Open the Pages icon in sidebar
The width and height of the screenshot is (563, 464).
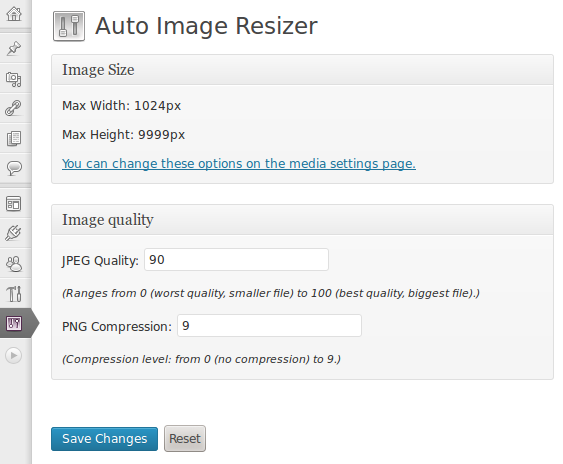(x=14, y=138)
